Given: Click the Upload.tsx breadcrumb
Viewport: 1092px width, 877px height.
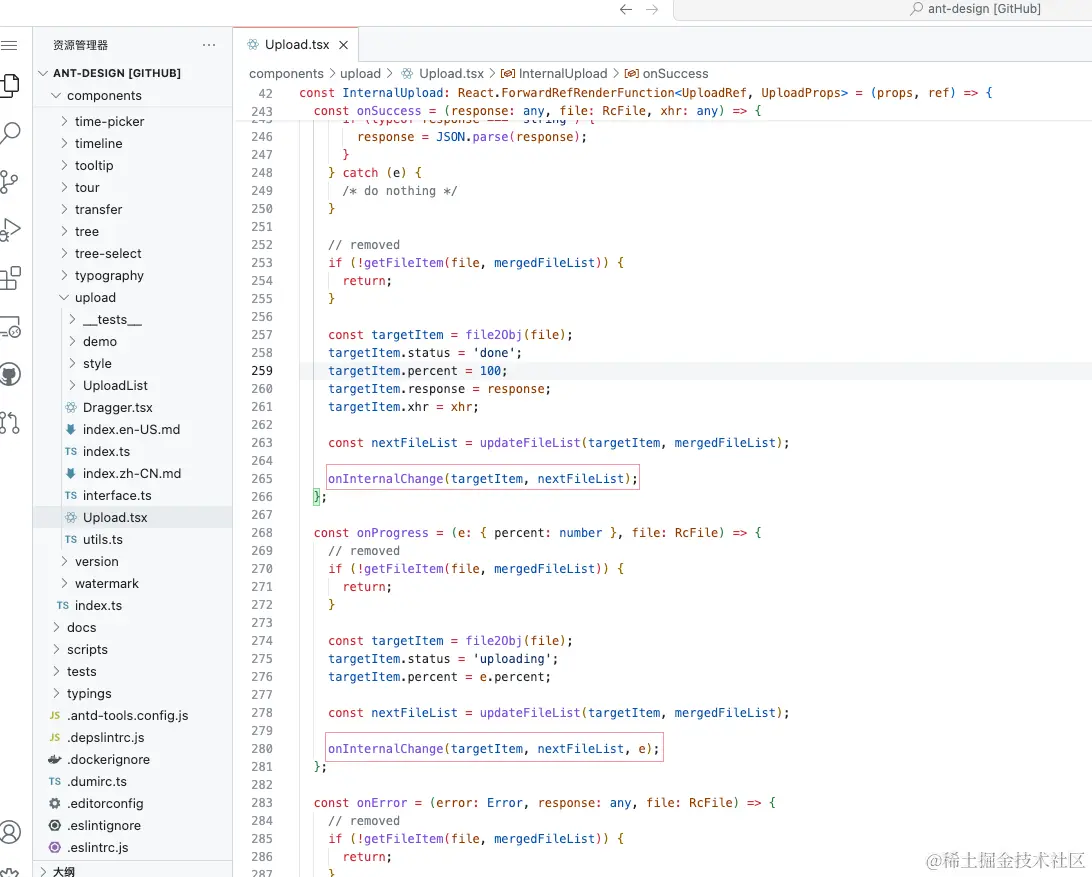Looking at the screenshot, I should pos(443,73).
